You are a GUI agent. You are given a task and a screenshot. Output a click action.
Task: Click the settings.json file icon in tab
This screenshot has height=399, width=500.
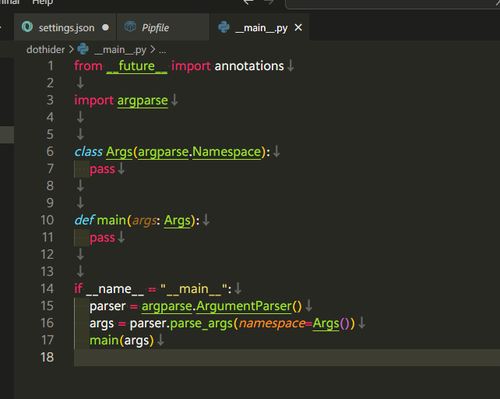[x=27, y=27]
